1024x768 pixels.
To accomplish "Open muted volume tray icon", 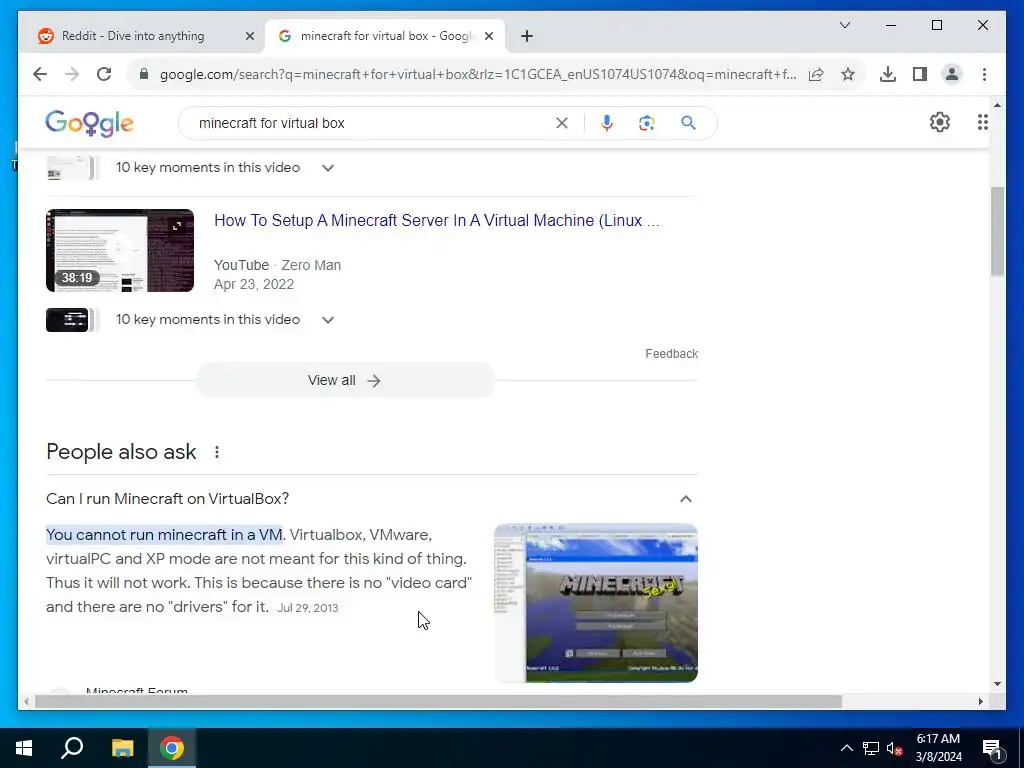I will pos(894,748).
